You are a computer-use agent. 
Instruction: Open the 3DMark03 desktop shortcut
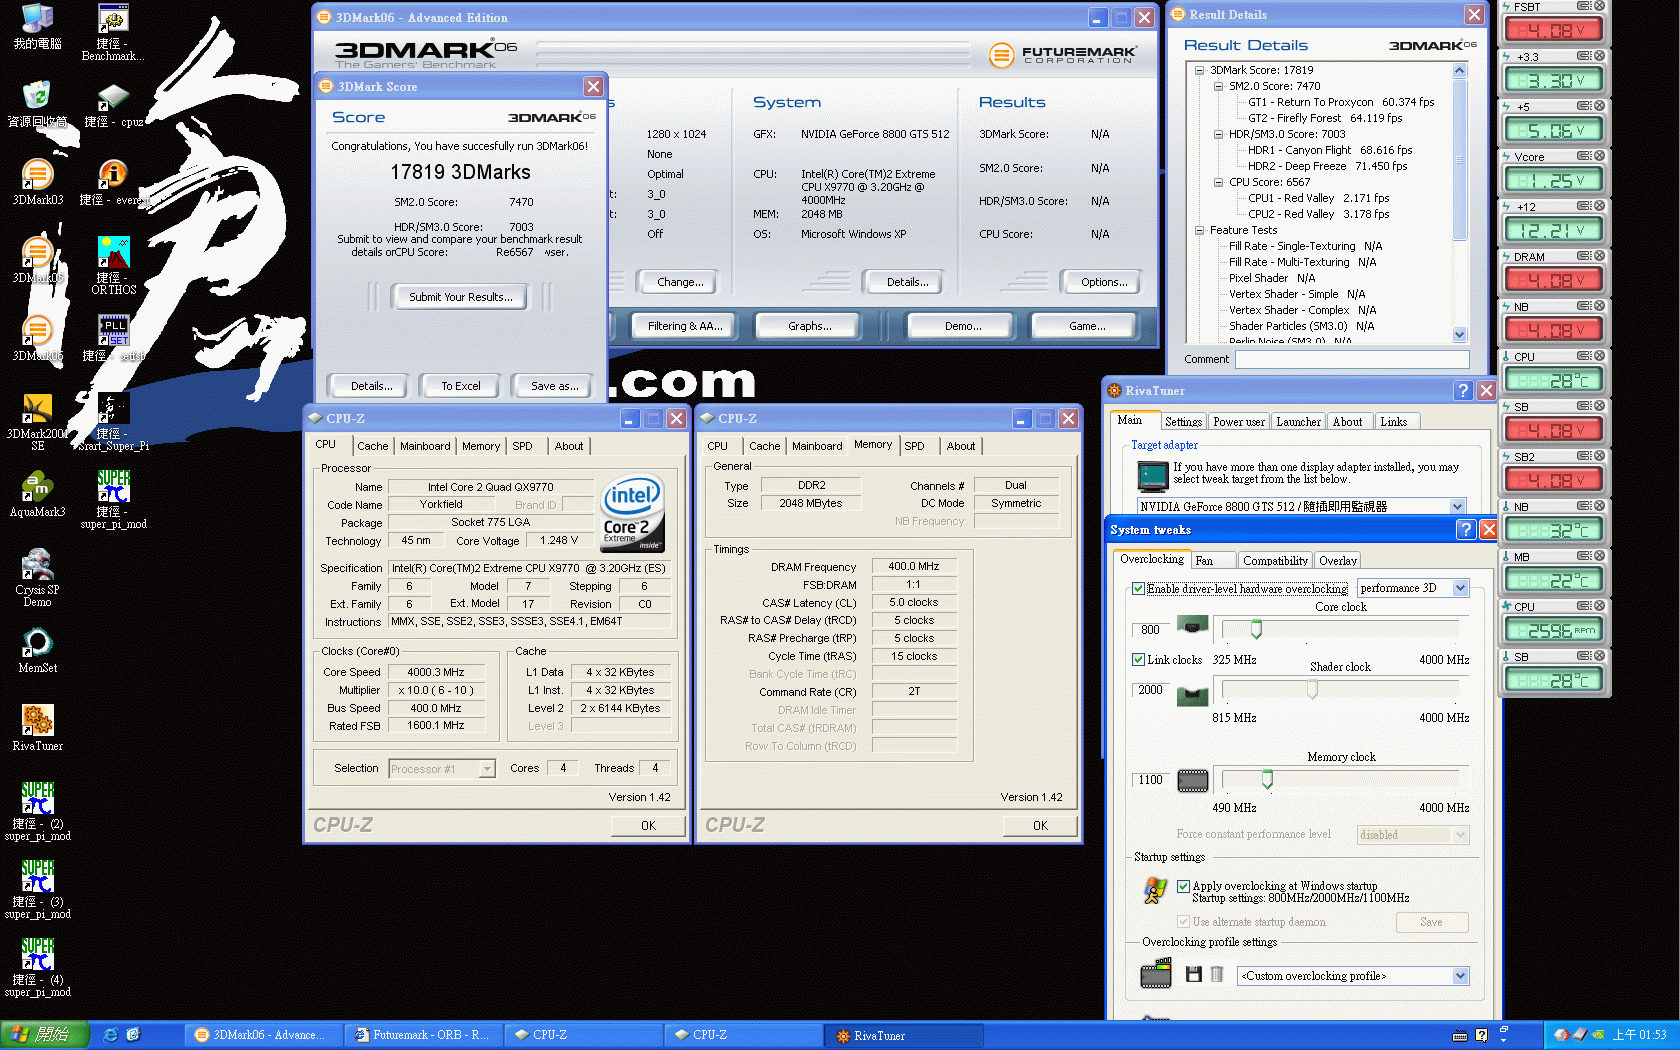point(37,182)
